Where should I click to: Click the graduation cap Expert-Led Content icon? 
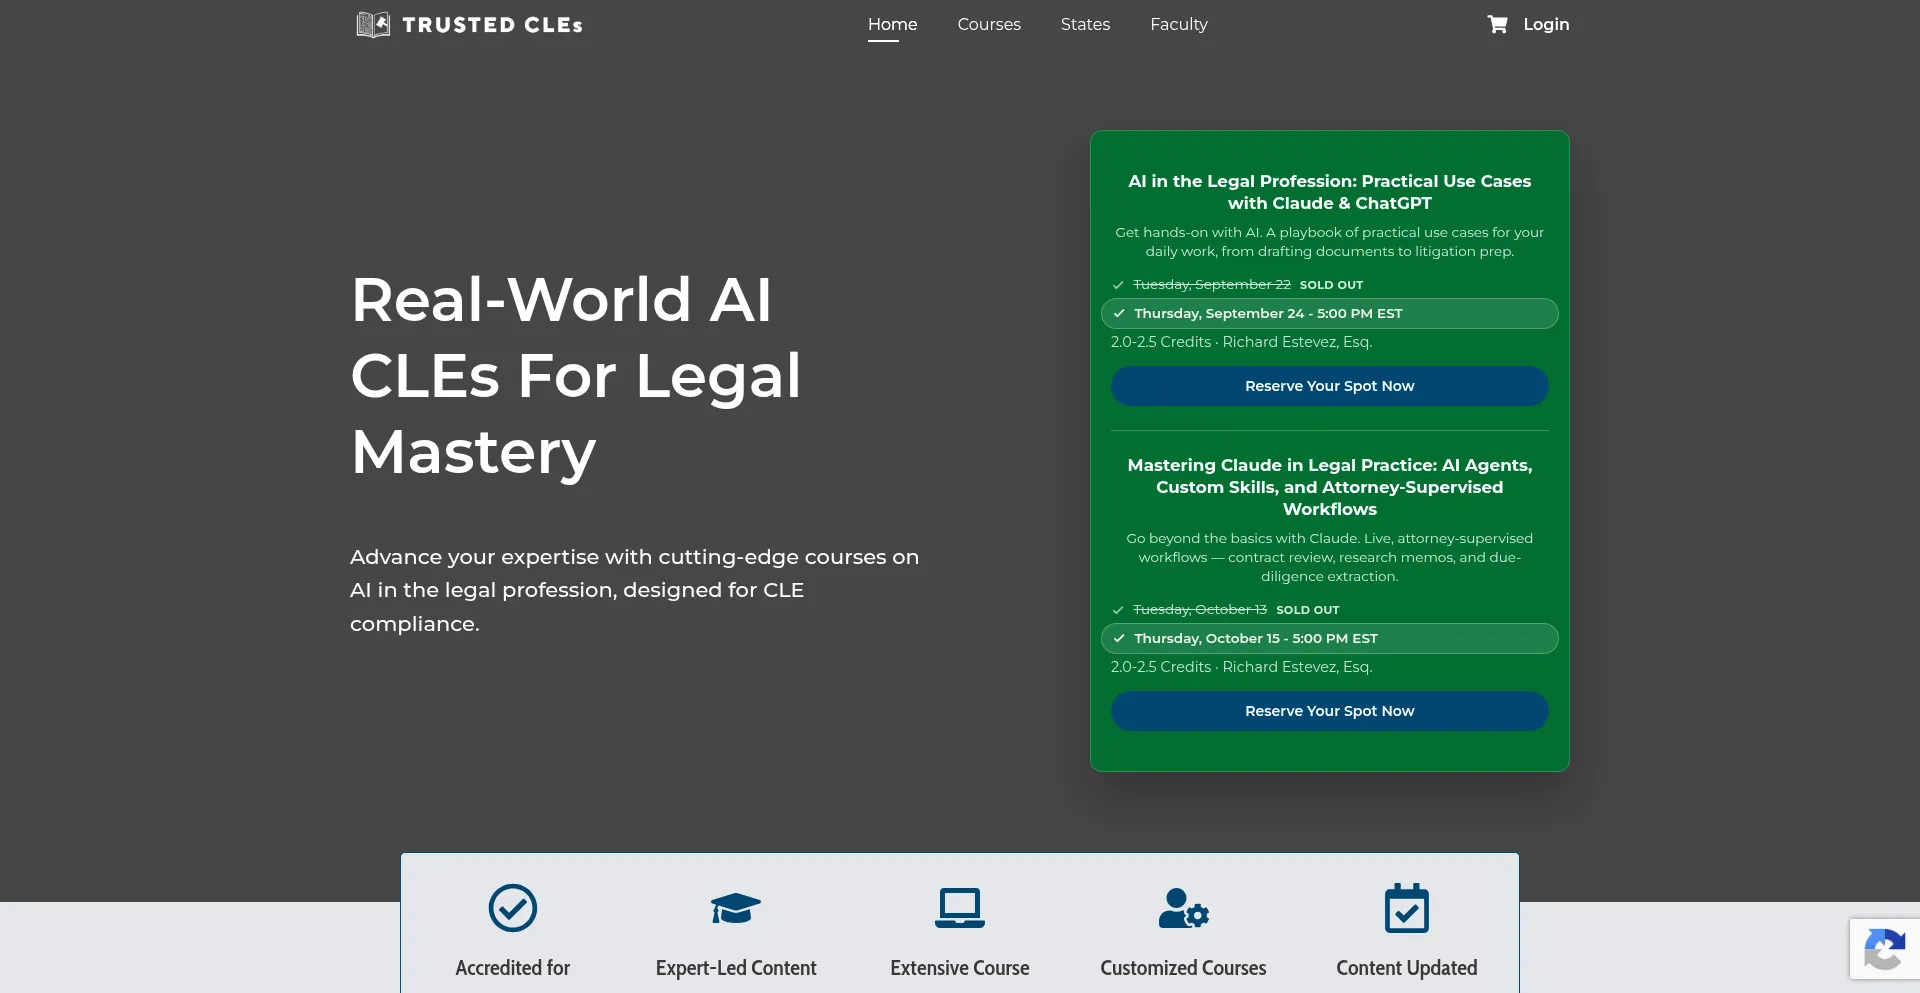pyautogui.click(x=736, y=908)
